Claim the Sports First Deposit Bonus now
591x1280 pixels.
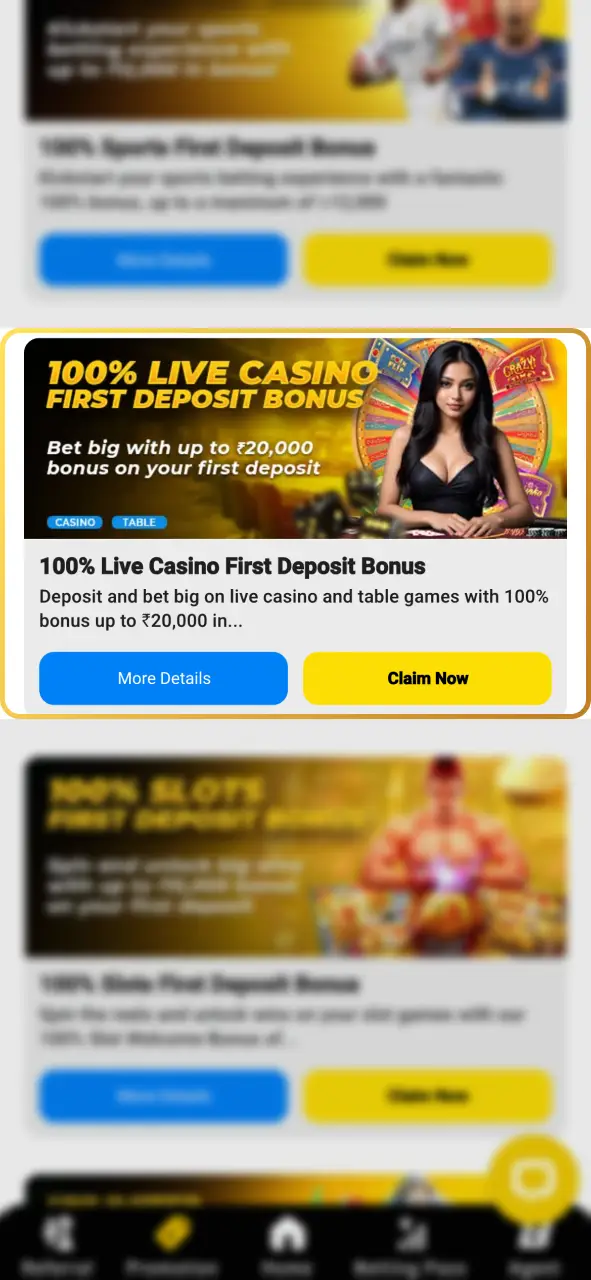pos(427,260)
